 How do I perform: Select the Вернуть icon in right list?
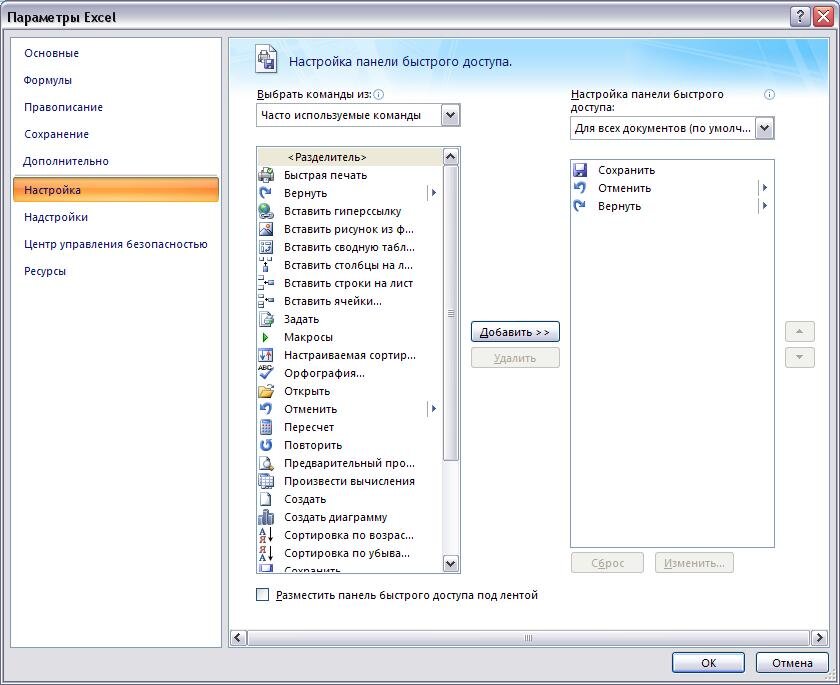(580, 206)
